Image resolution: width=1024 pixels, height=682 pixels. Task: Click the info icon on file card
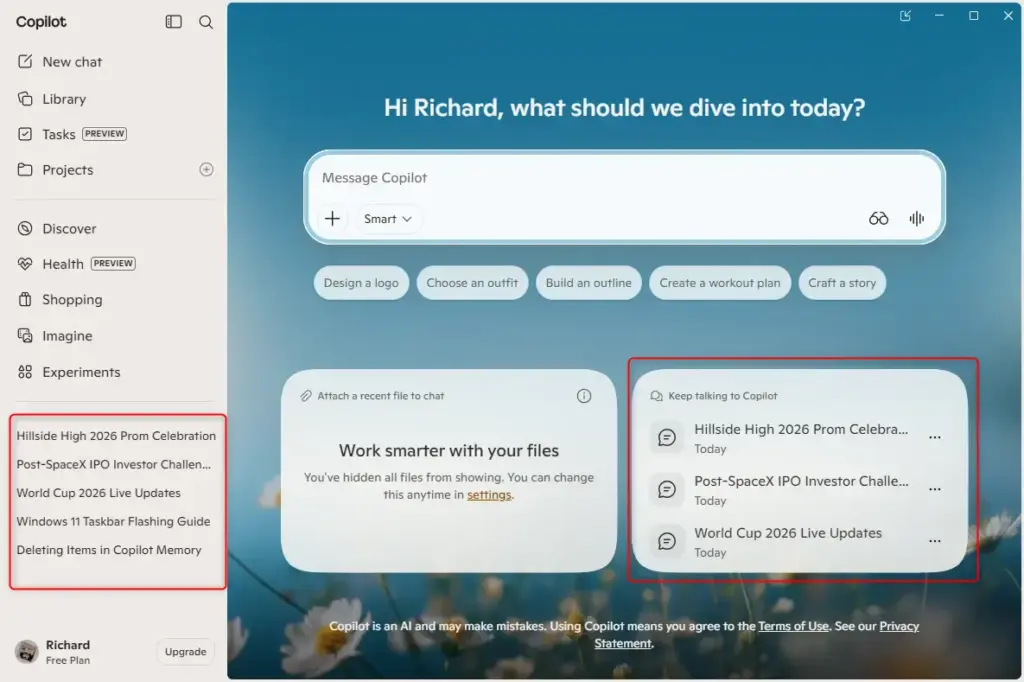[584, 396]
